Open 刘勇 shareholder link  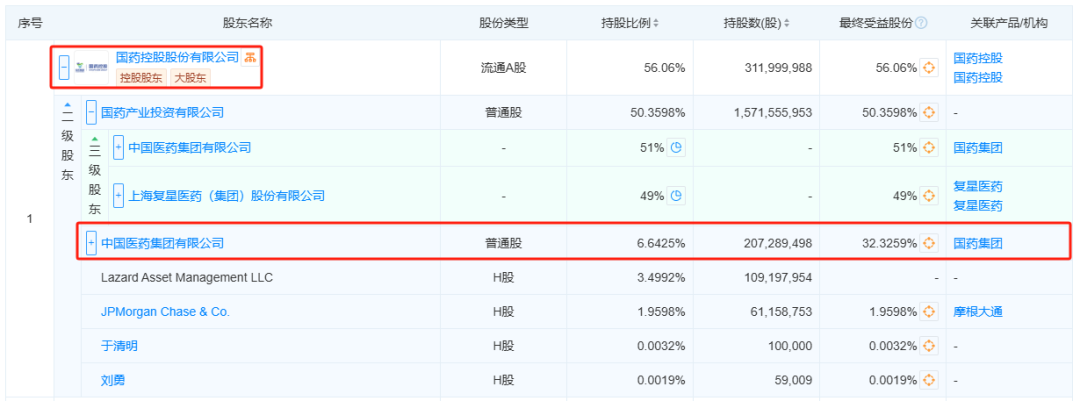(113, 380)
